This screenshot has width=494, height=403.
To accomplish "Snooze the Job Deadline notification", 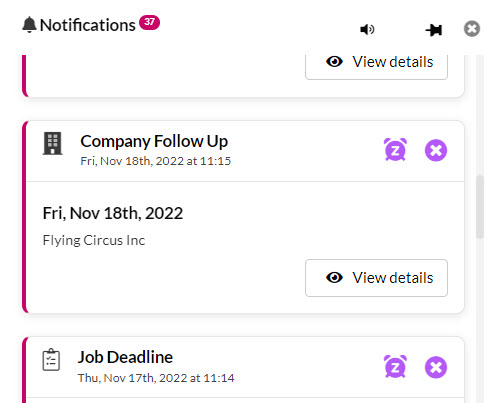I will 395,367.
